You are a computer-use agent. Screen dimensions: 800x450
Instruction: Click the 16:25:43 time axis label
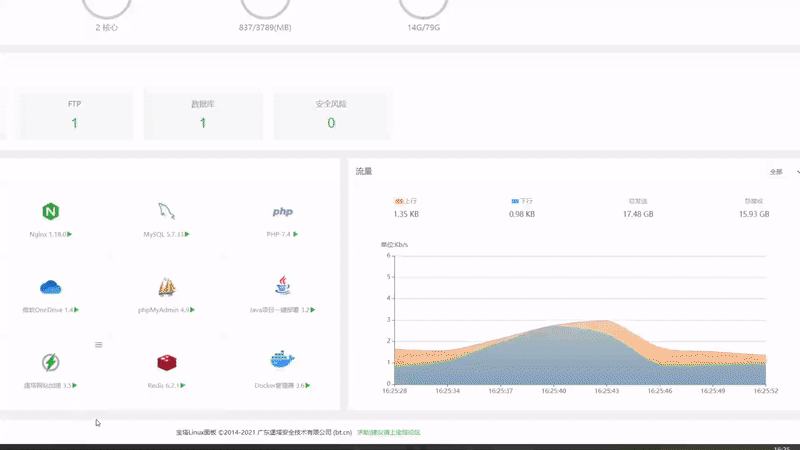coord(607,391)
